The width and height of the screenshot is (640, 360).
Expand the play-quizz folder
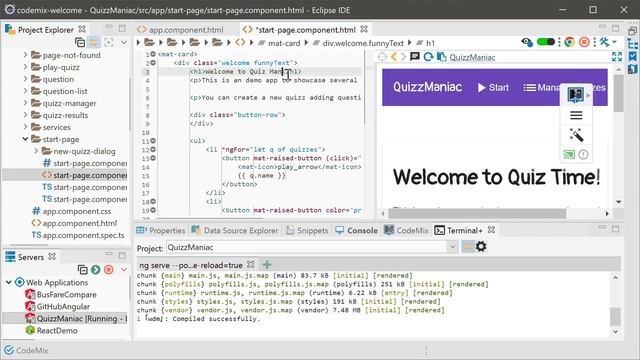coord(25,67)
